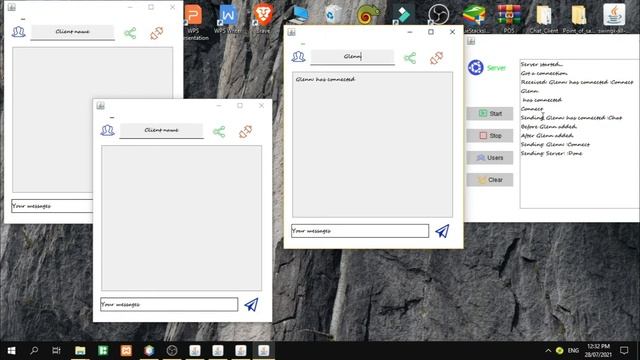640x360 pixels.
Task: Open the Camtasia chameleon desktop icon
Action: pos(367,14)
